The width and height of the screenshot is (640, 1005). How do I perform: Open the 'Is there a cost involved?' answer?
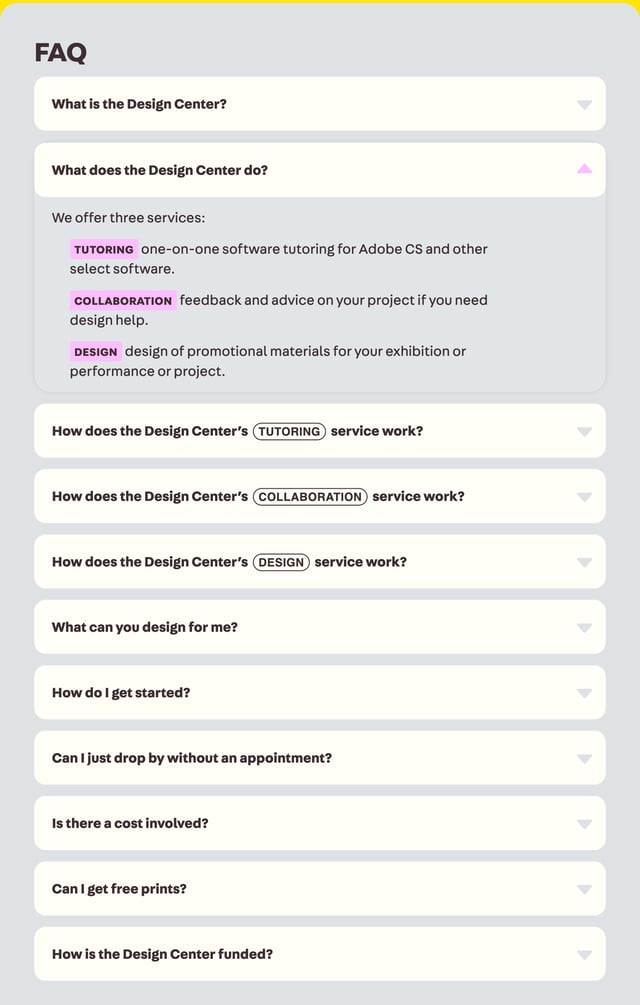point(320,823)
